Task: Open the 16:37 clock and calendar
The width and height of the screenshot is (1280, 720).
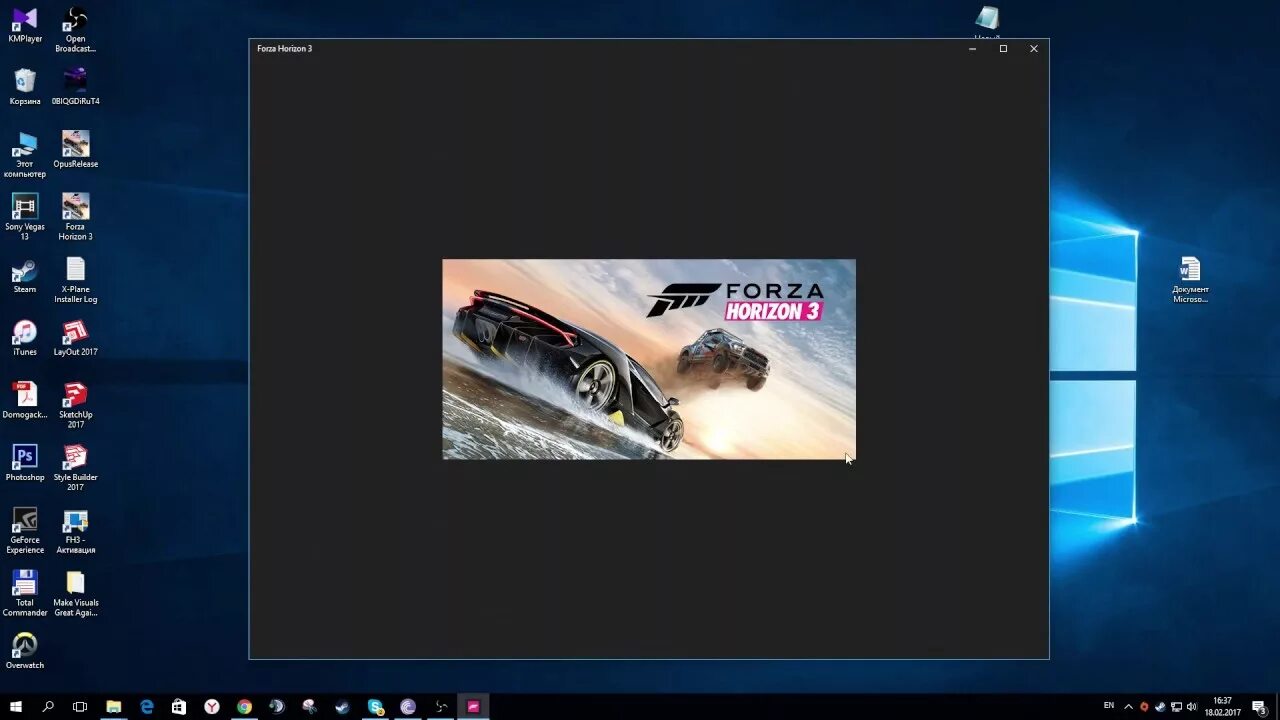Action: (1222, 706)
